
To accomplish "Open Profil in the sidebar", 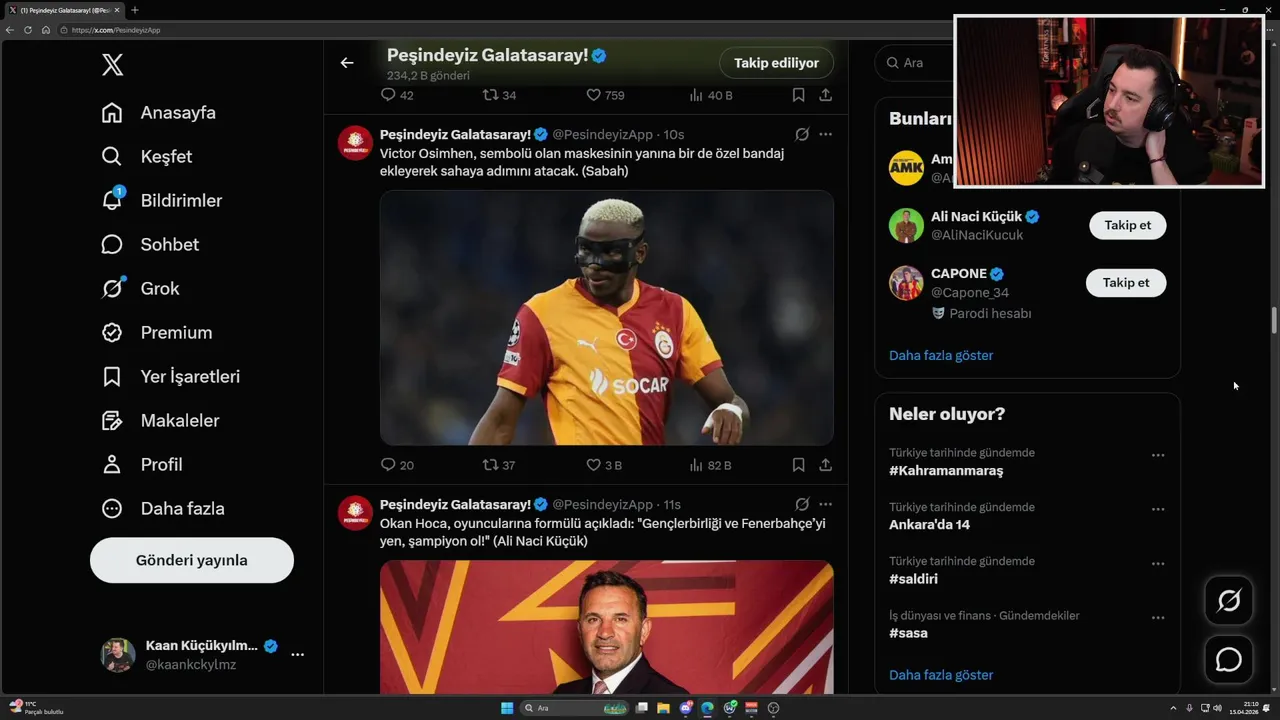I will (141, 465).
